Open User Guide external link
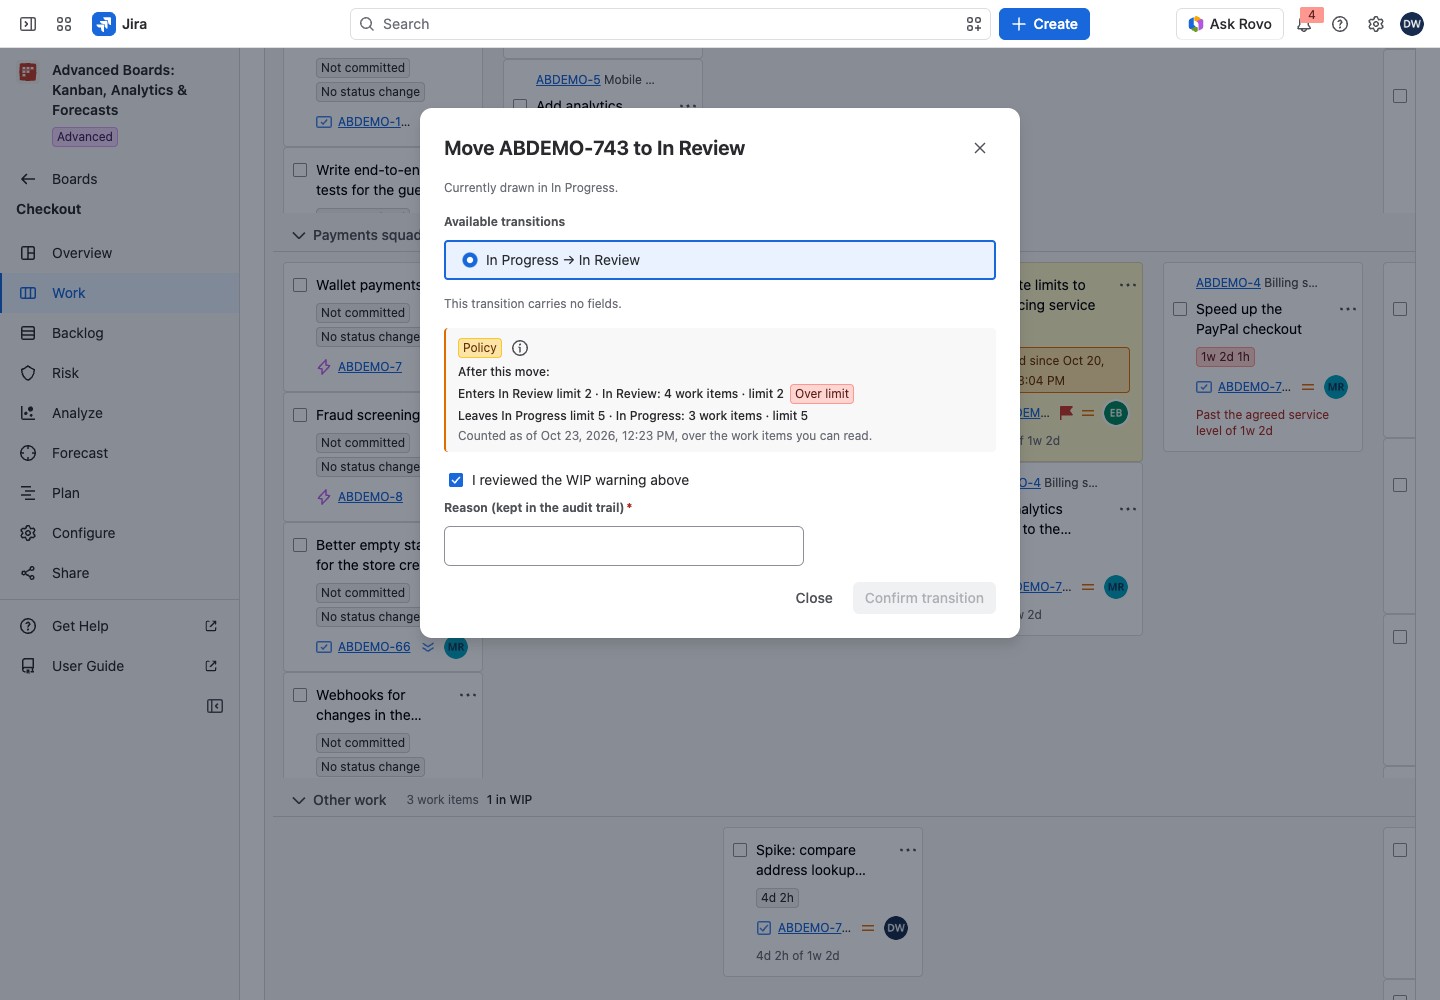Image resolution: width=1440 pixels, height=1000 pixels. (x=120, y=666)
